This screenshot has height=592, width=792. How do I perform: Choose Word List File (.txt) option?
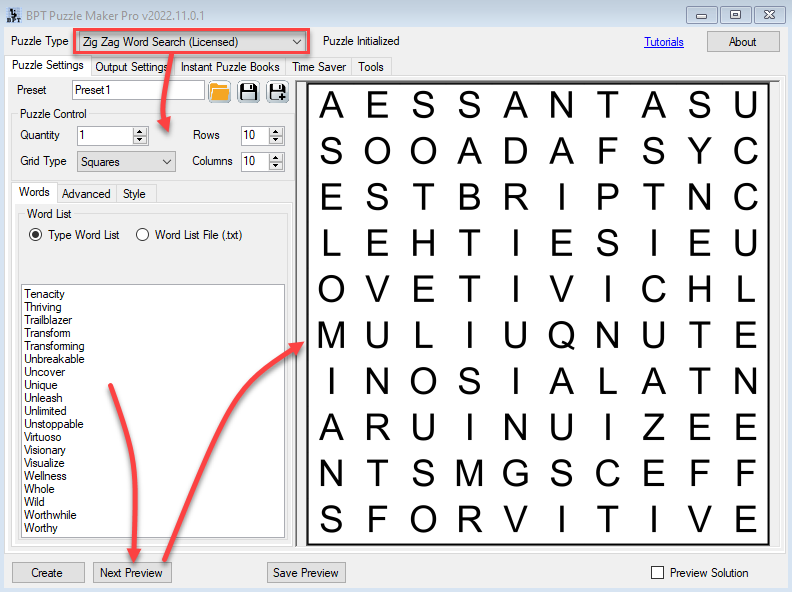142,235
